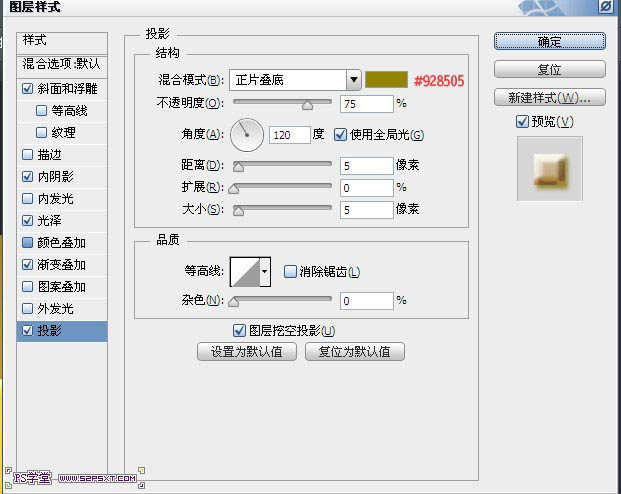Close the Layer Style dialog window
The height and width of the screenshot is (494, 621).
click(605, 8)
